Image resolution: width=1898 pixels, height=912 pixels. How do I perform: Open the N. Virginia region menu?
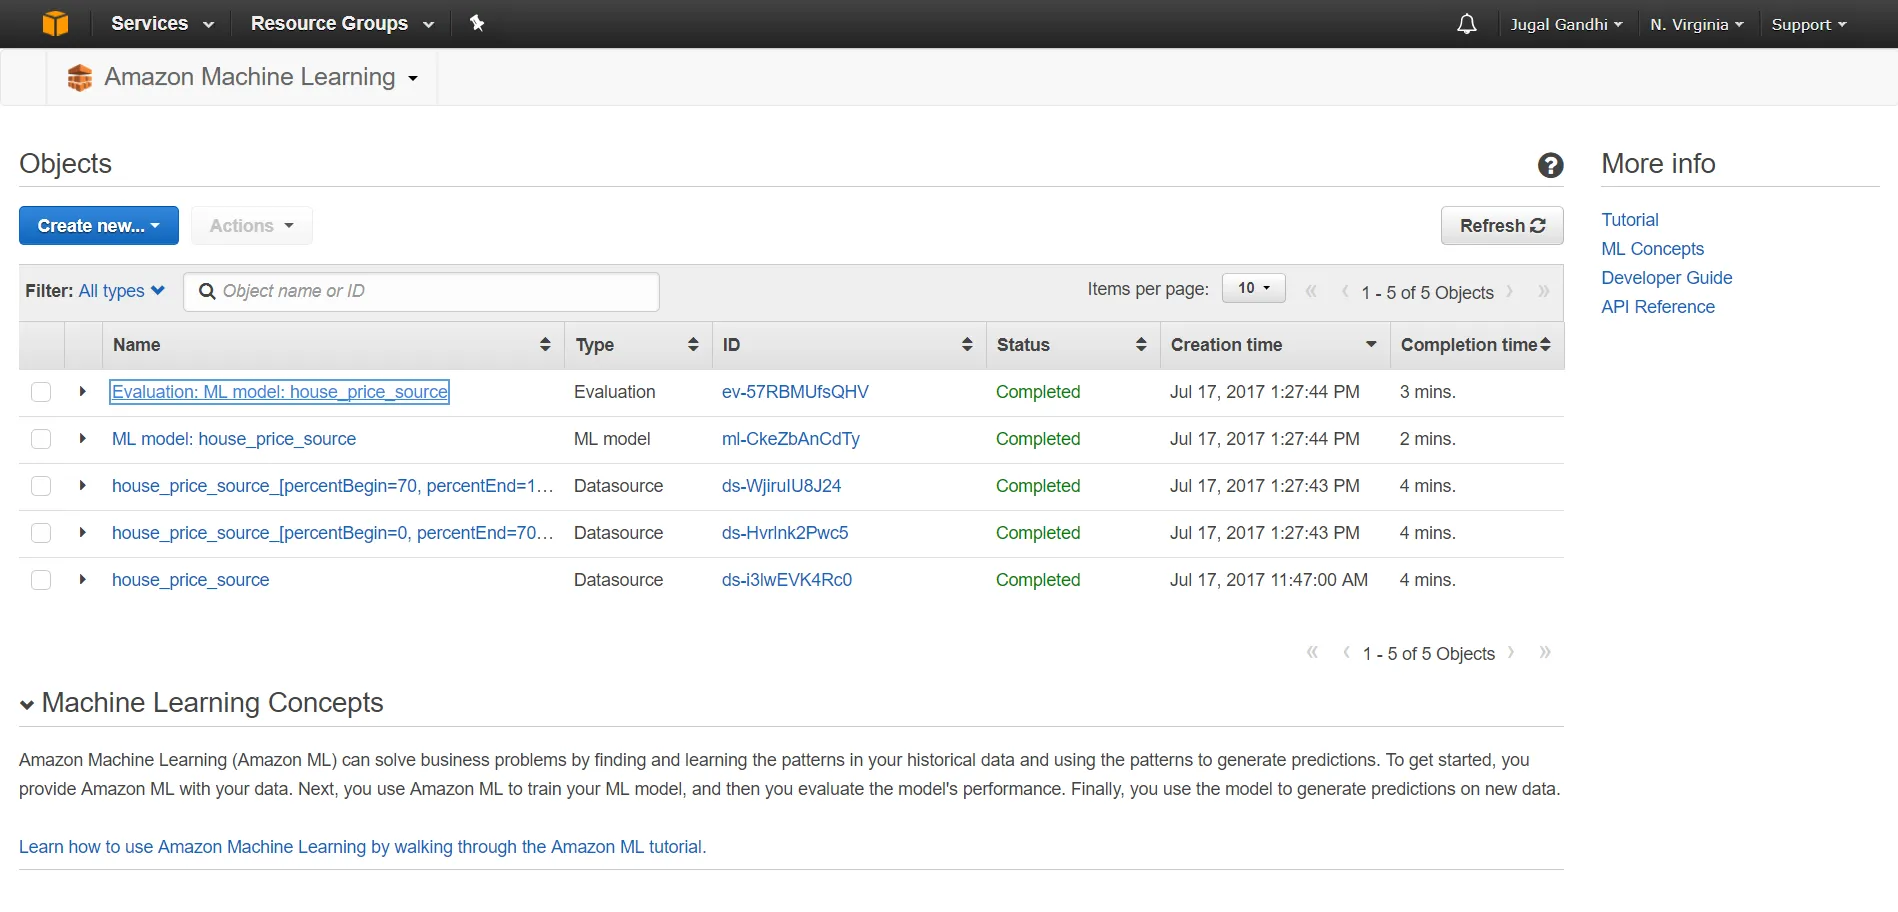pyautogui.click(x=1696, y=24)
